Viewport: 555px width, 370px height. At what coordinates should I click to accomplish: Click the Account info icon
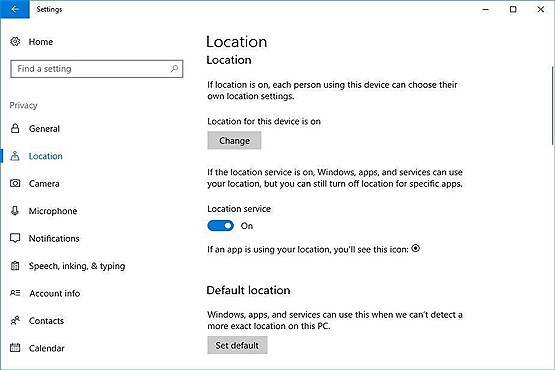click(15, 293)
